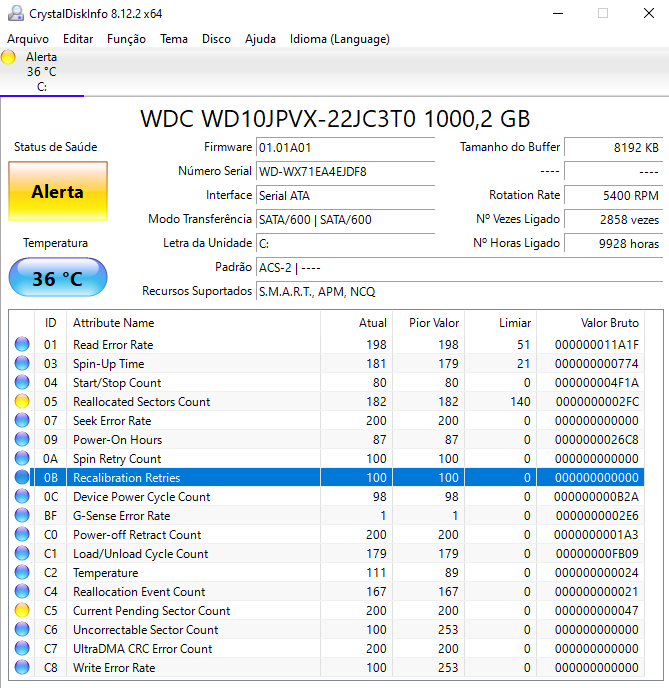Select the Reallocated Sectors Count row name
The height and width of the screenshot is (688, 669).
[141, 401]
